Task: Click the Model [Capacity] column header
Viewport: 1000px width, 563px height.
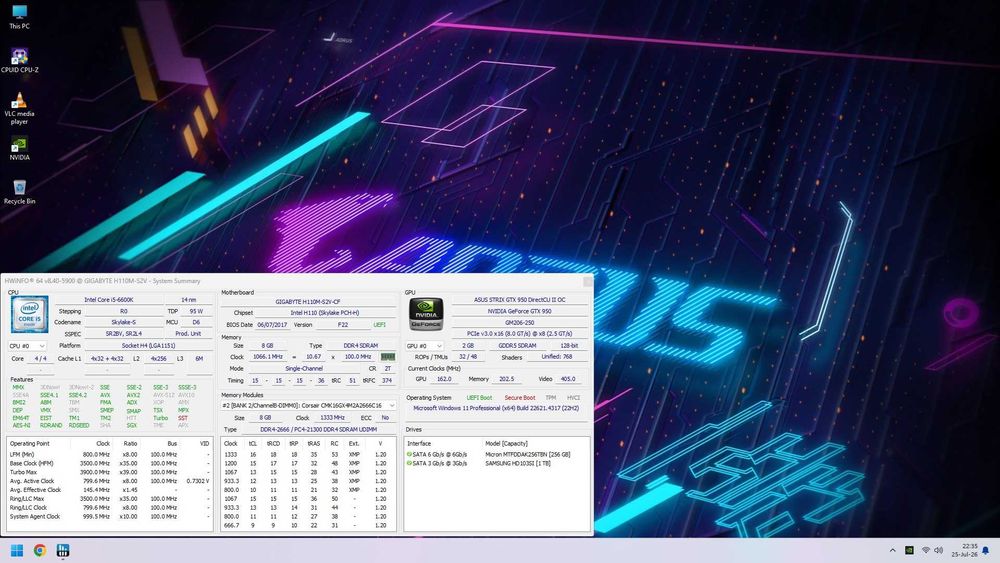Action: [x=506, y=444]
